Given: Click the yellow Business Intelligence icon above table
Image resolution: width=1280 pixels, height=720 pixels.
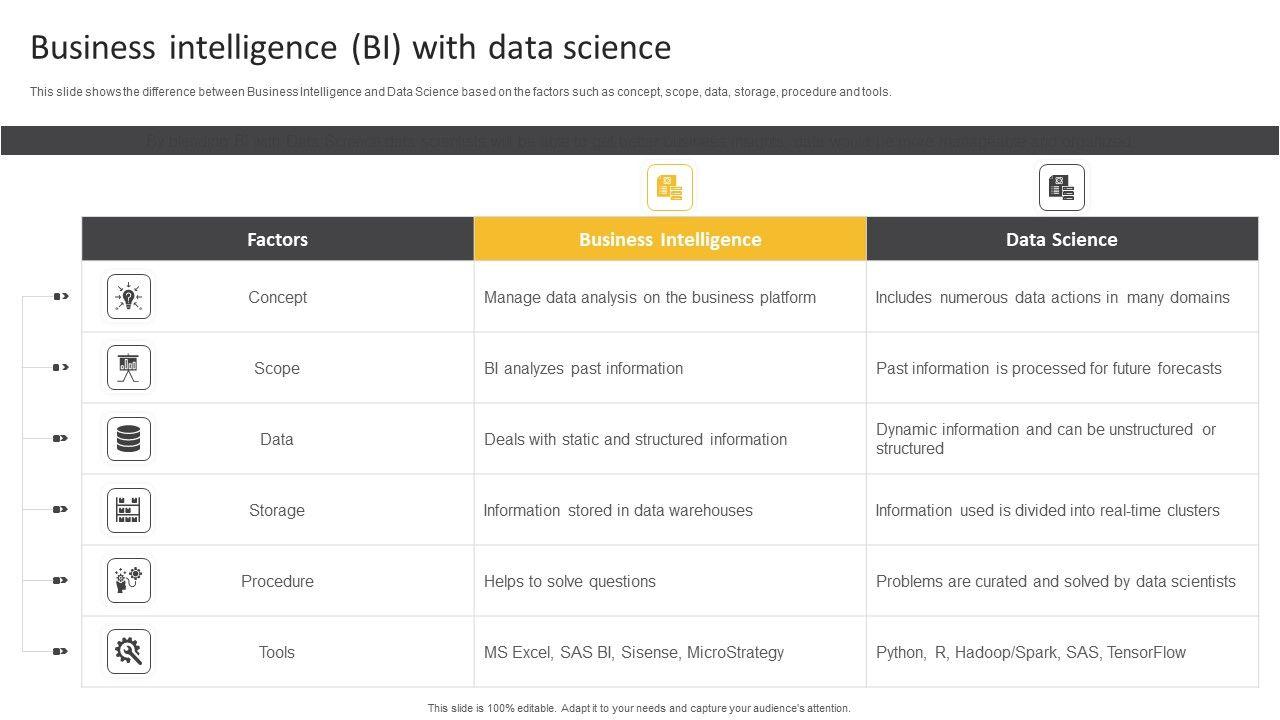Looking at the screenshot, I should point(670,188).
